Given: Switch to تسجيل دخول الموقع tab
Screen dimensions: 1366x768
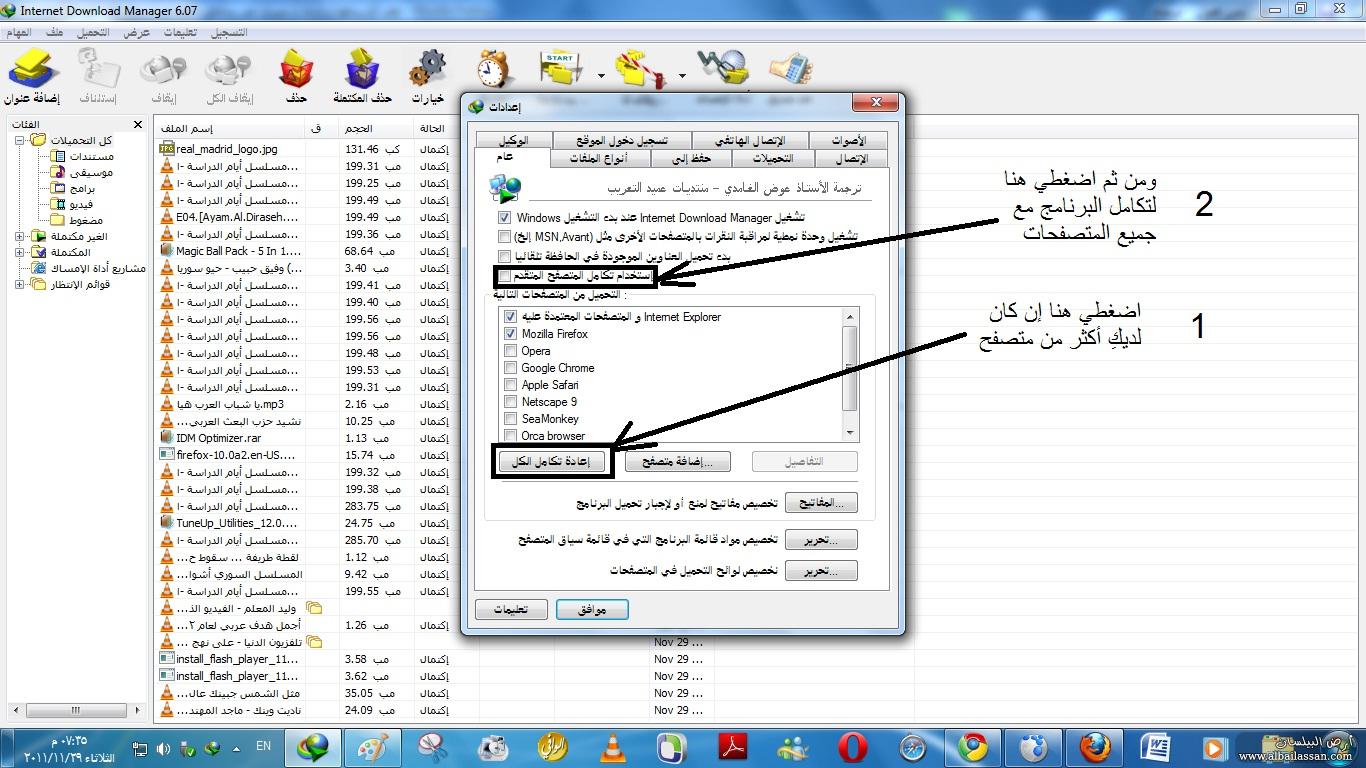Looking at the screenshot, I should coord(622,141).
